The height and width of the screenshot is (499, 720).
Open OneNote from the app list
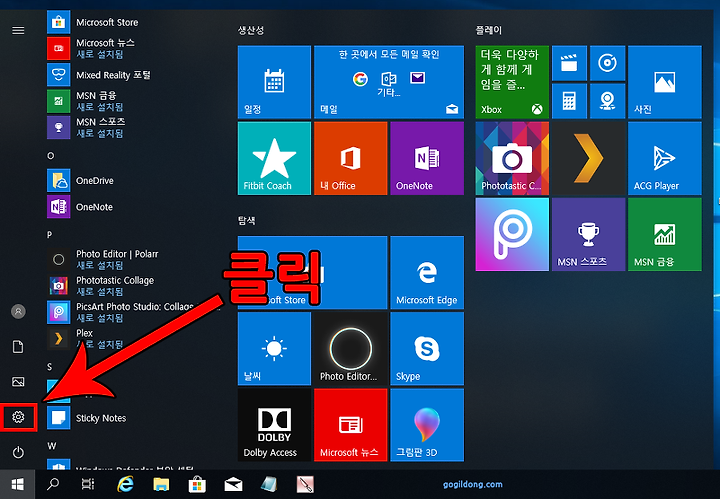click(x=133, y=207)
